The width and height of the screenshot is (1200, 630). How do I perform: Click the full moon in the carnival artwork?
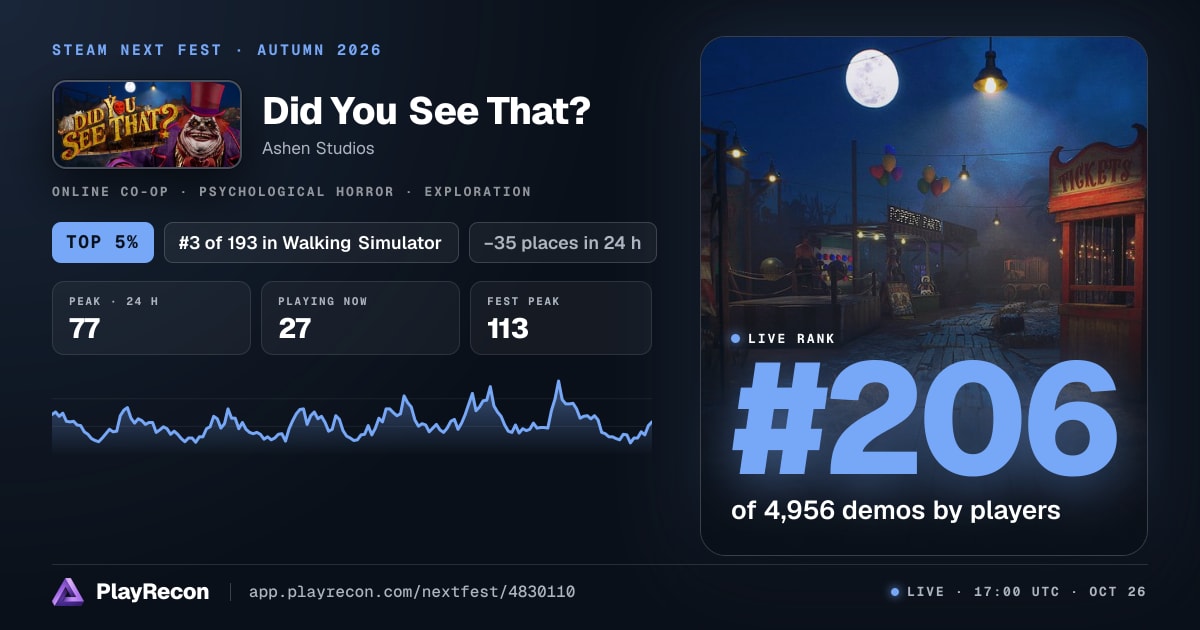click(x=866, y=79)
